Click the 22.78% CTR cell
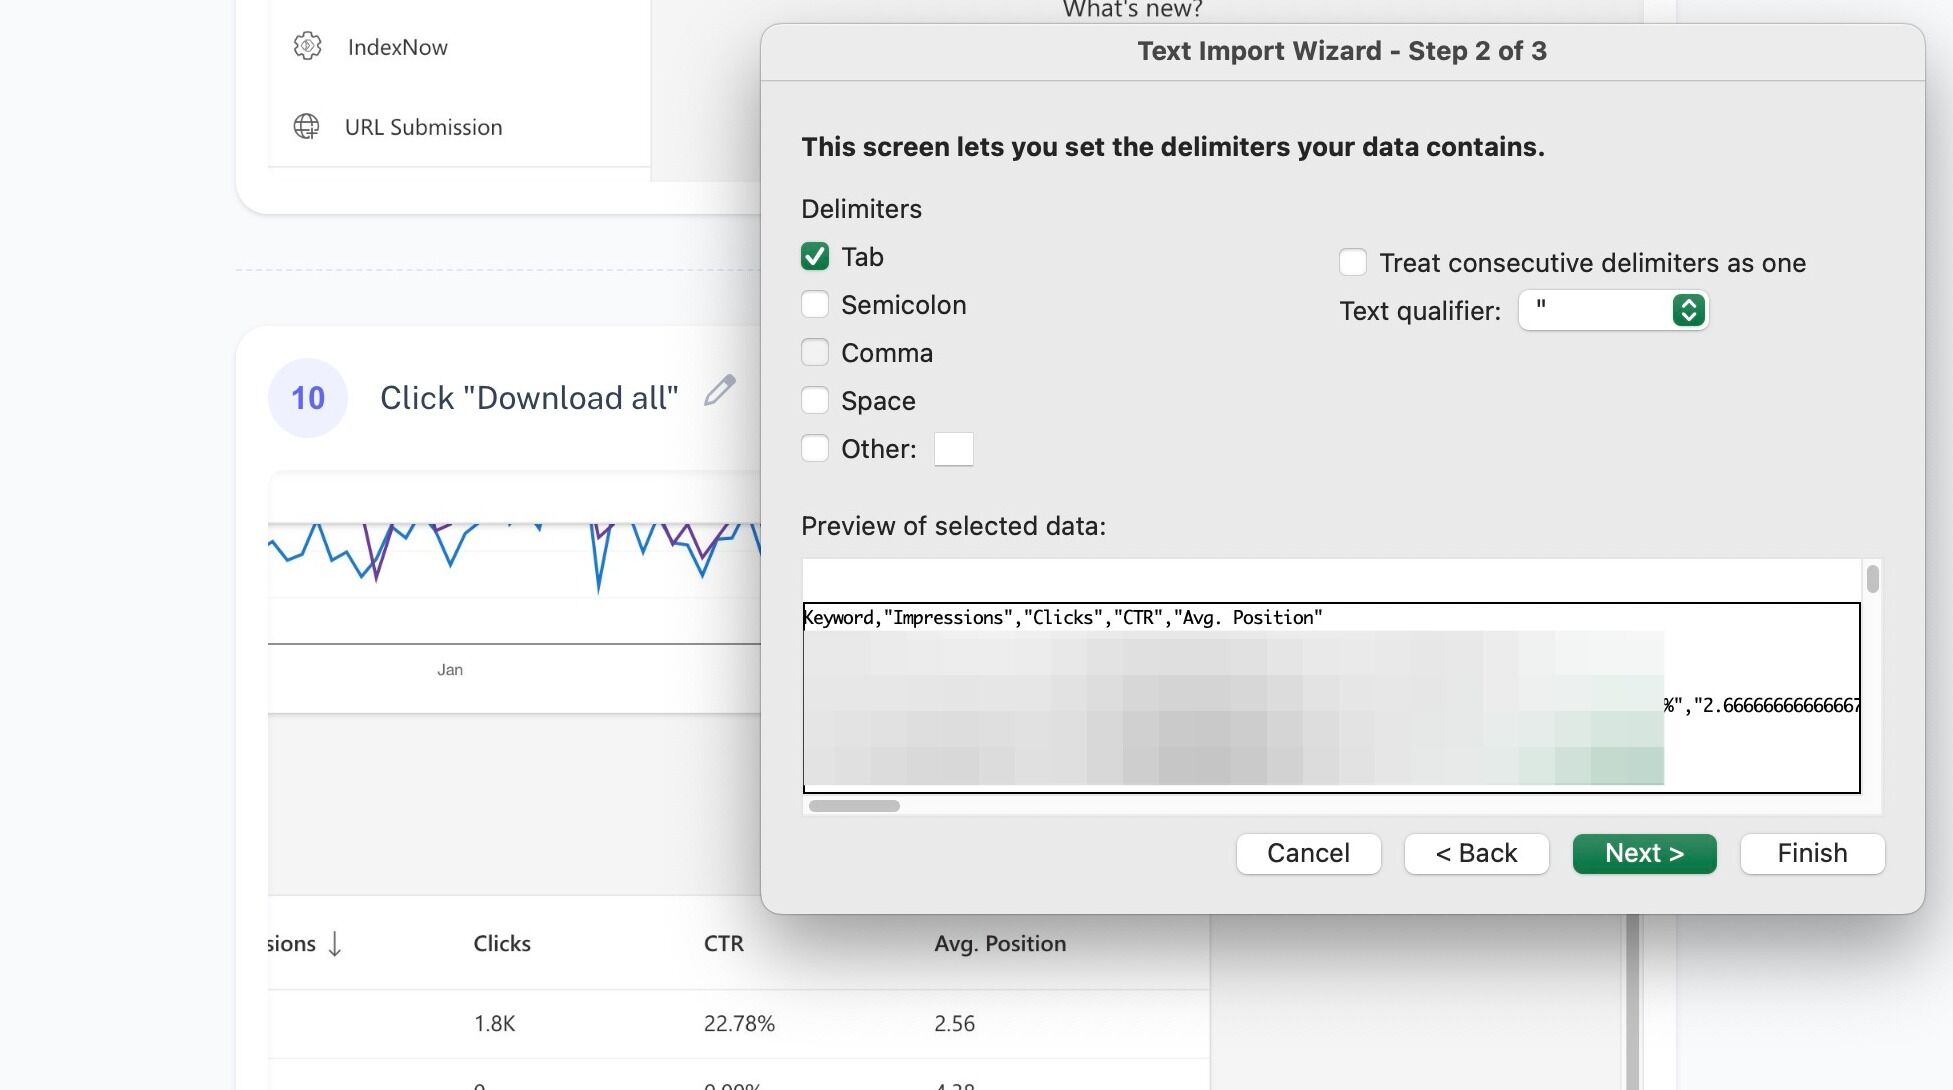This screenshot has height=1090, width=1953. click(739, 1024)
